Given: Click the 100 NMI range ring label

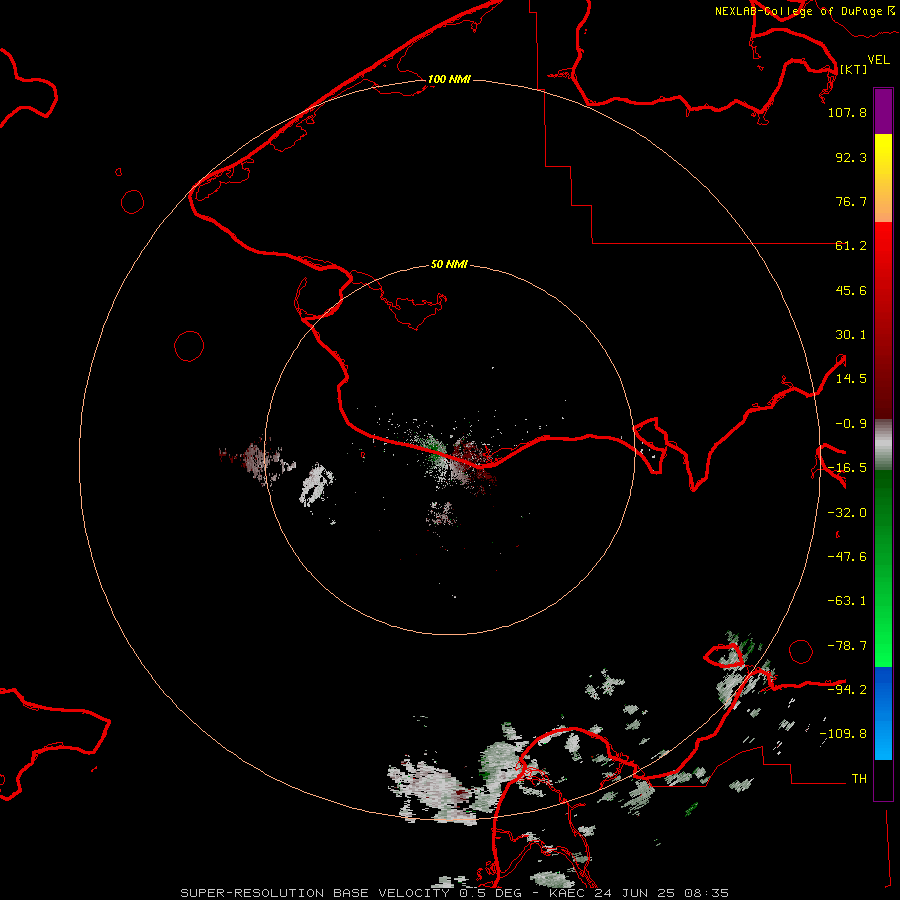Looking at the screenshot, I should pyautogui.click(x=449, y=79).
